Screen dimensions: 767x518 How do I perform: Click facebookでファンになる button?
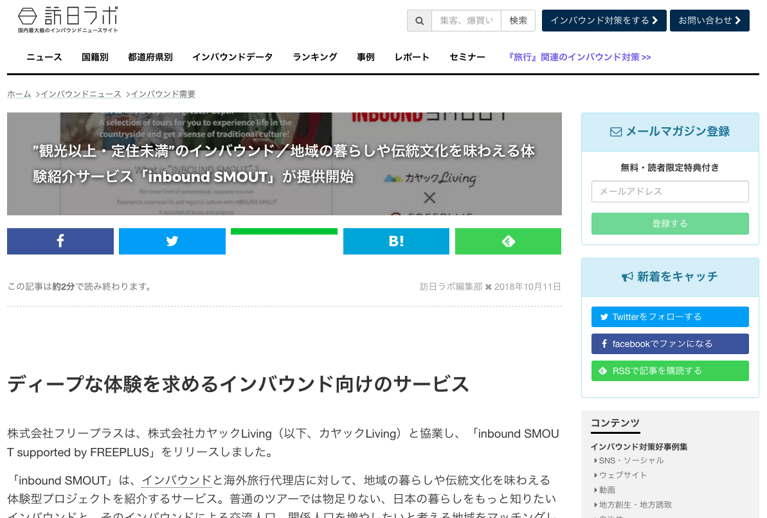click(670, 344)
